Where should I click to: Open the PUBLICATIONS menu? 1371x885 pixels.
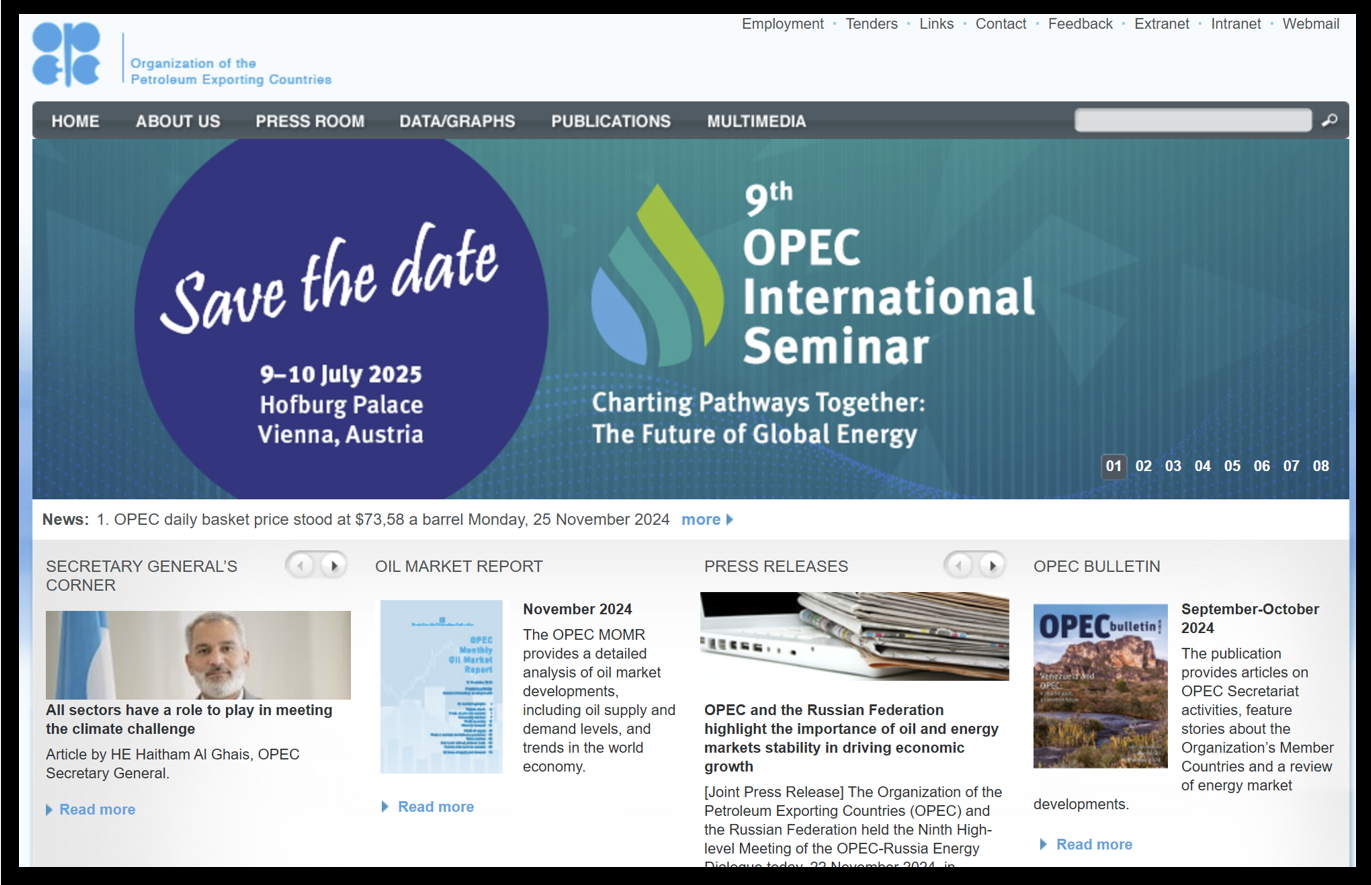coord(611,121)
